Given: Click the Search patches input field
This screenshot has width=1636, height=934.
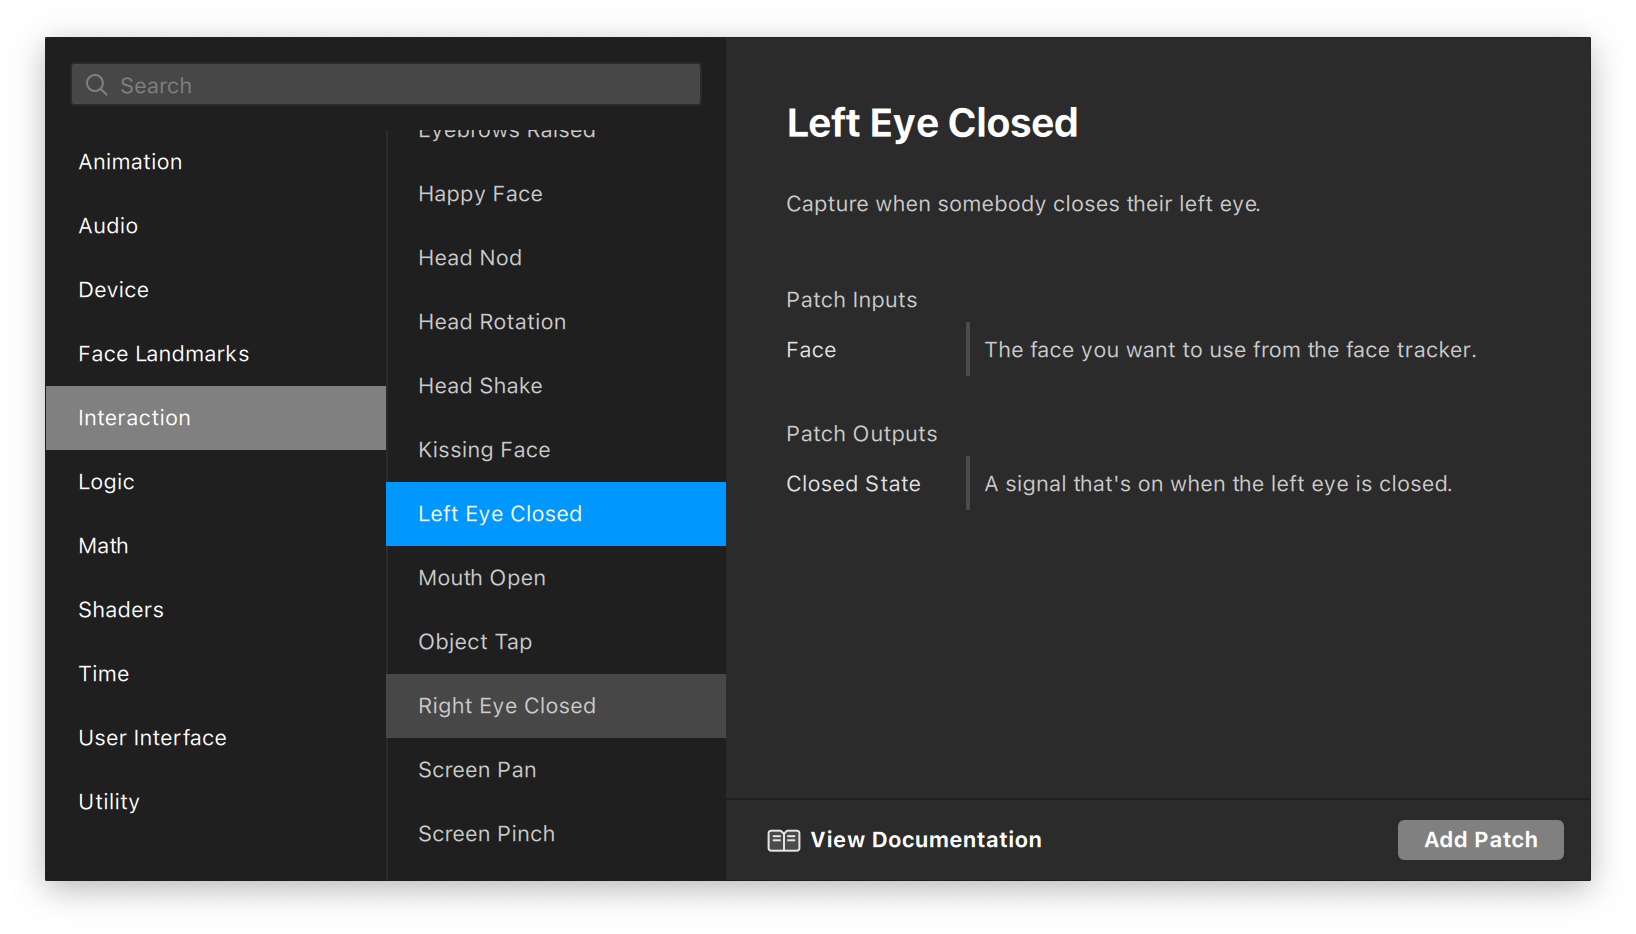Looking at the screenshot, I should [x=400, y=85].
